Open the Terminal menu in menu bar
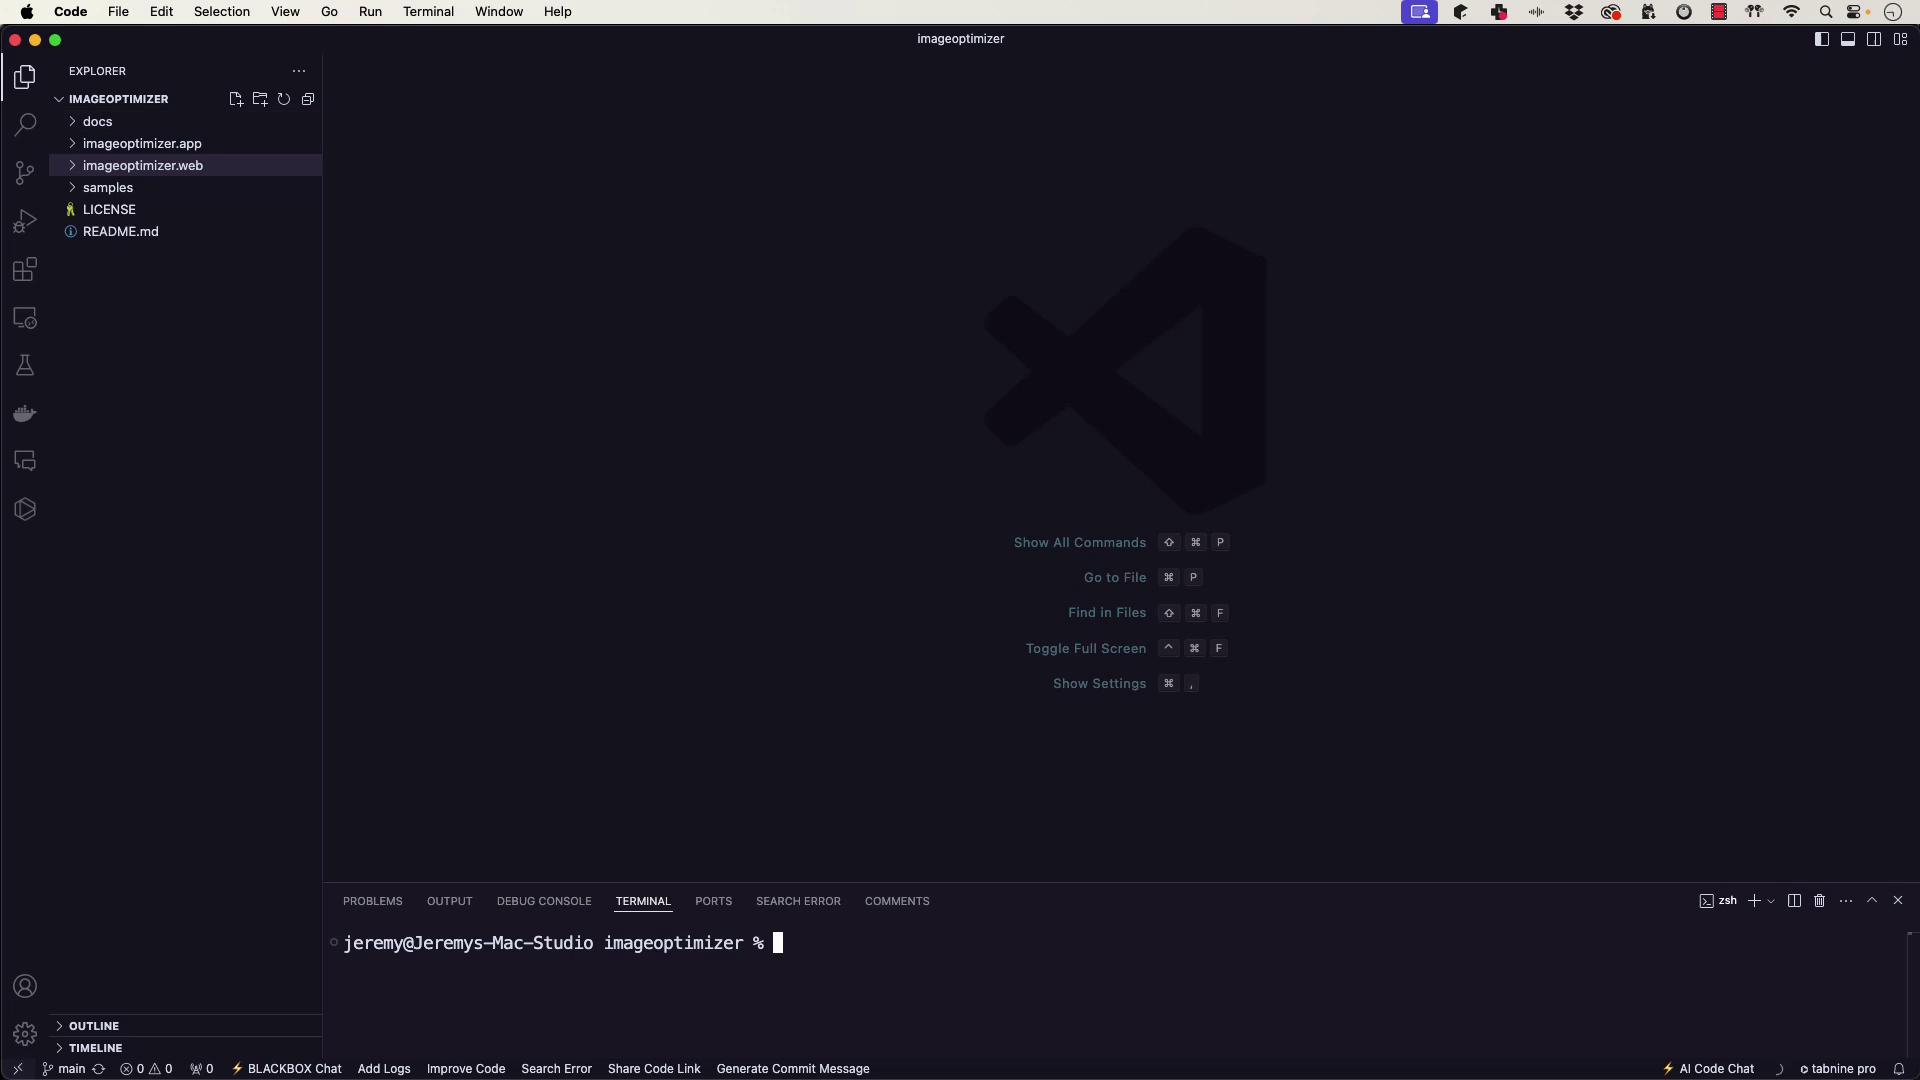1920x1080 pixels. (428, 12)
